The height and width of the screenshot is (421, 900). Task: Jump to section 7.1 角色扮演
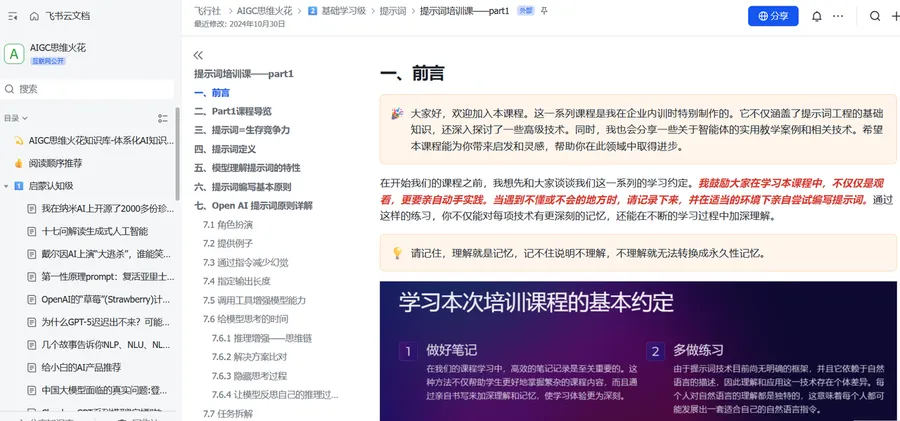click(x=228, y=225)
